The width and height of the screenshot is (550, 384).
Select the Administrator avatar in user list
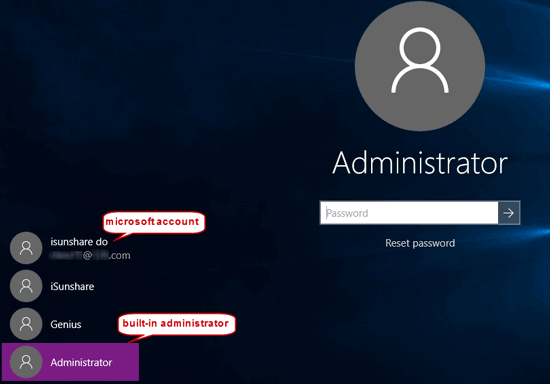tap(26, 362)
